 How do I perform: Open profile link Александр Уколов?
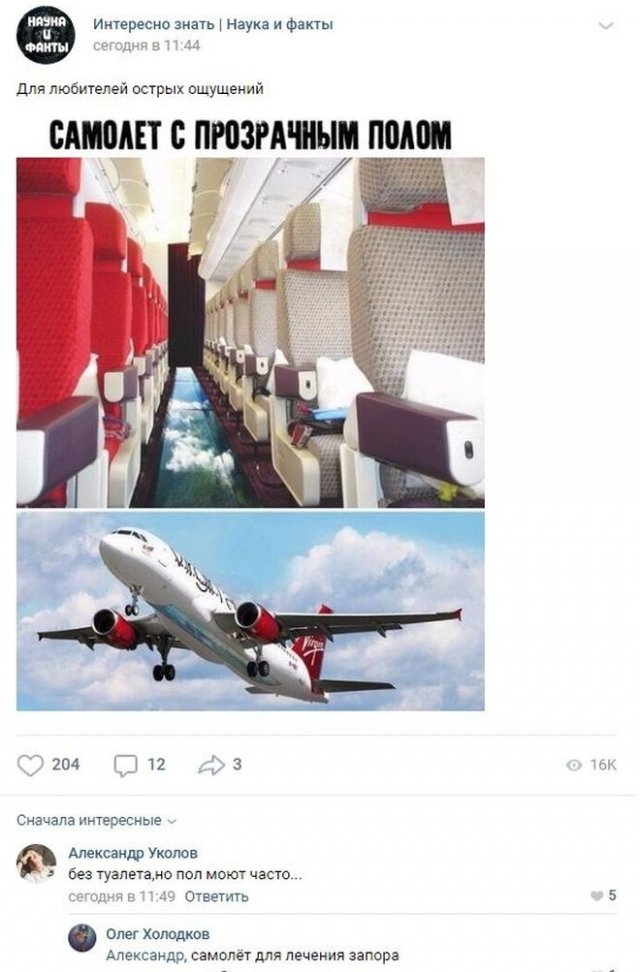coord(133,853)
